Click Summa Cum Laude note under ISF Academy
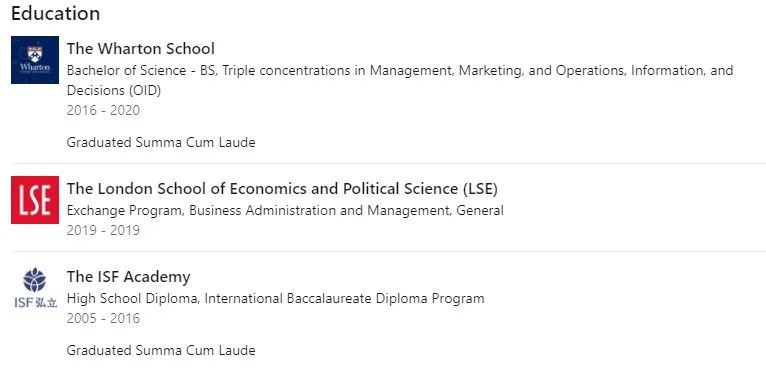766x368 pixels. (161, 350)
